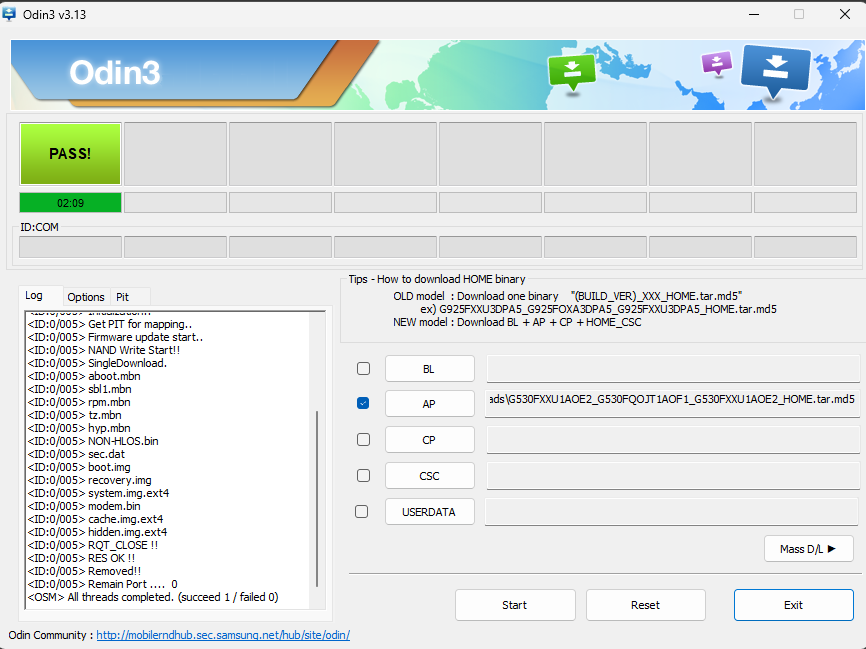Select the 'RES OK !!' log line
The height and width of the screenshot is (649, 866).
point(81,558)
